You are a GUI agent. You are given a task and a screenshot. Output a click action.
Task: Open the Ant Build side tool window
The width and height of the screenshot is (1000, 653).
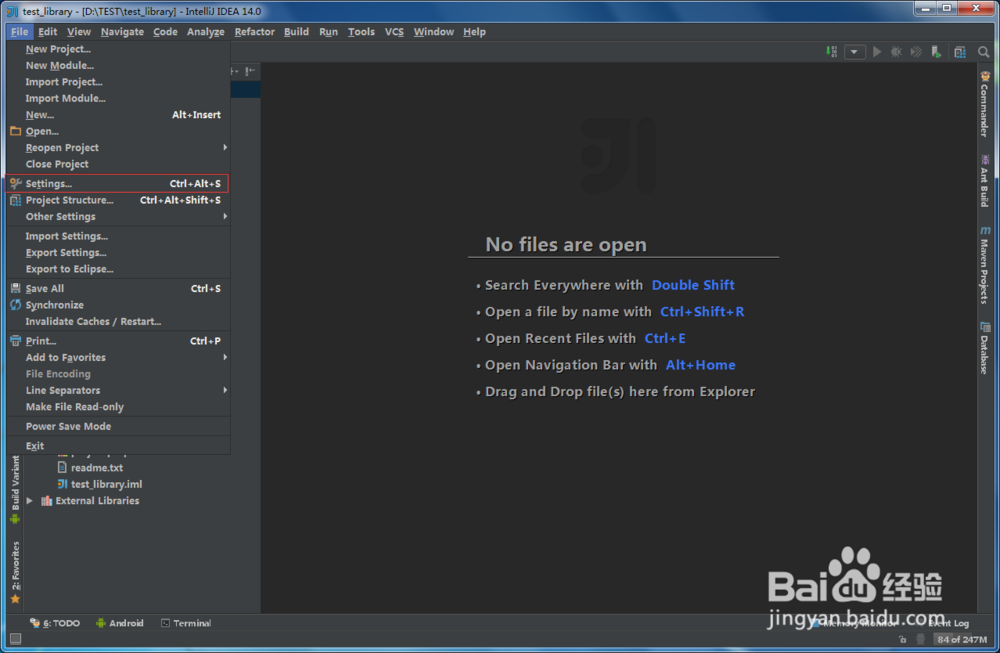985,180
